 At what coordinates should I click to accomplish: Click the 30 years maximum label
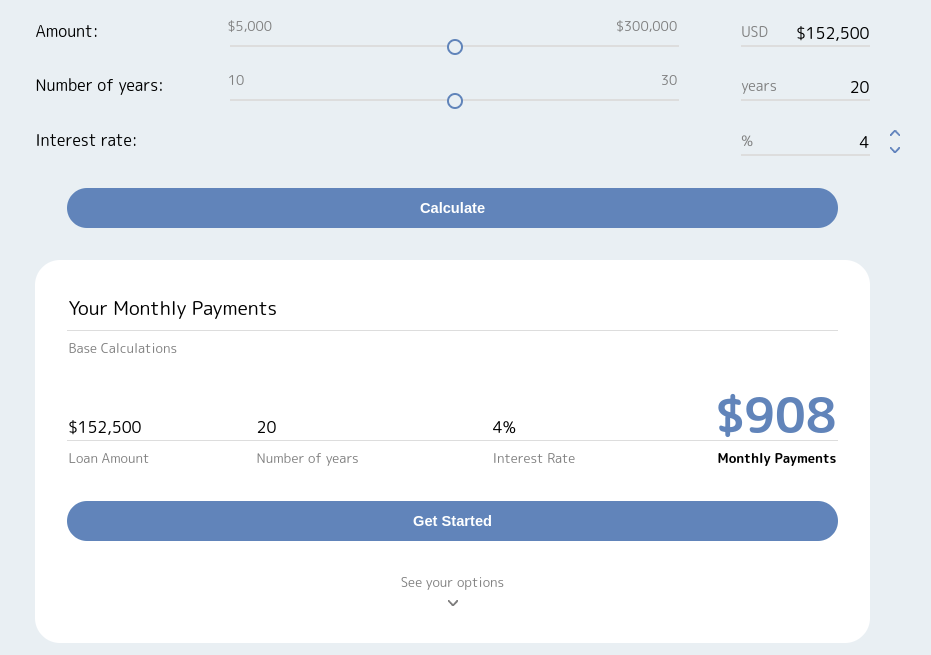pyautogui.click(x=668, y=80)
